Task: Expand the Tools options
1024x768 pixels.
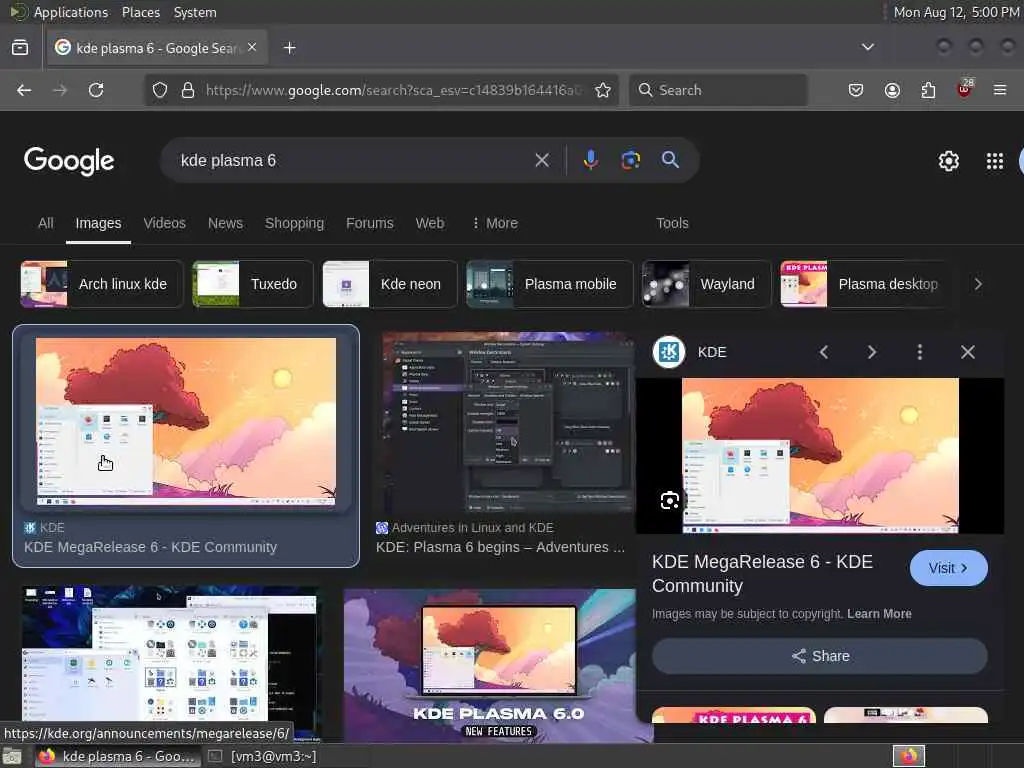Action: (x=672, y=223)
